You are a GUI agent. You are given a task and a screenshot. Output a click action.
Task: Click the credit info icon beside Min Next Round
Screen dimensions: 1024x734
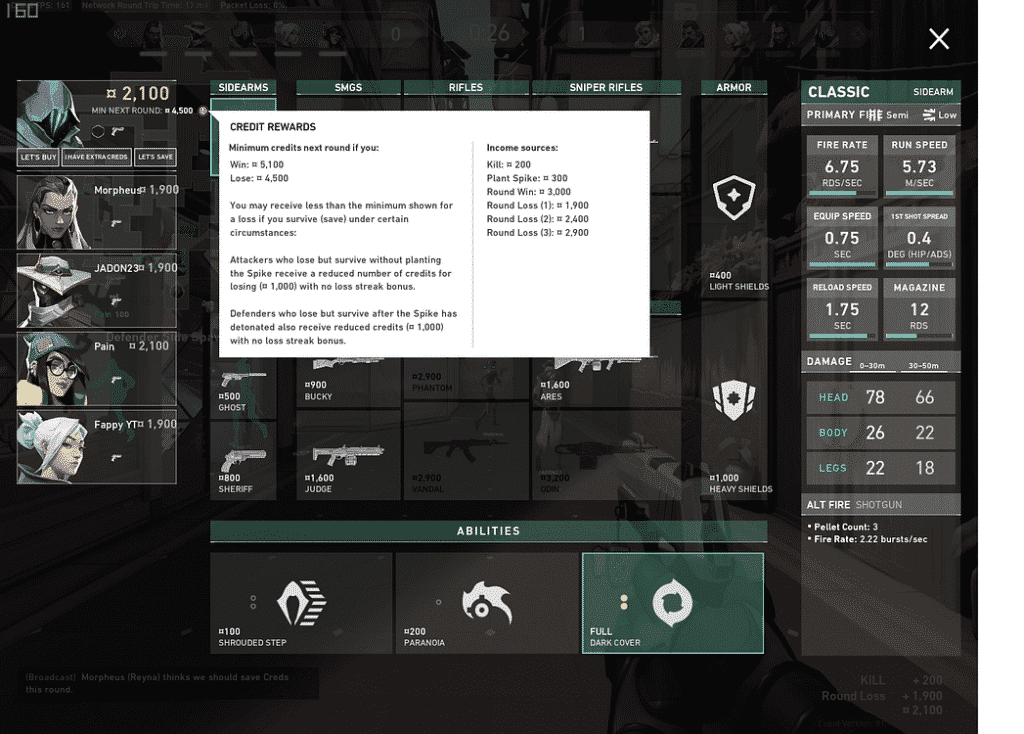[202, 110]
